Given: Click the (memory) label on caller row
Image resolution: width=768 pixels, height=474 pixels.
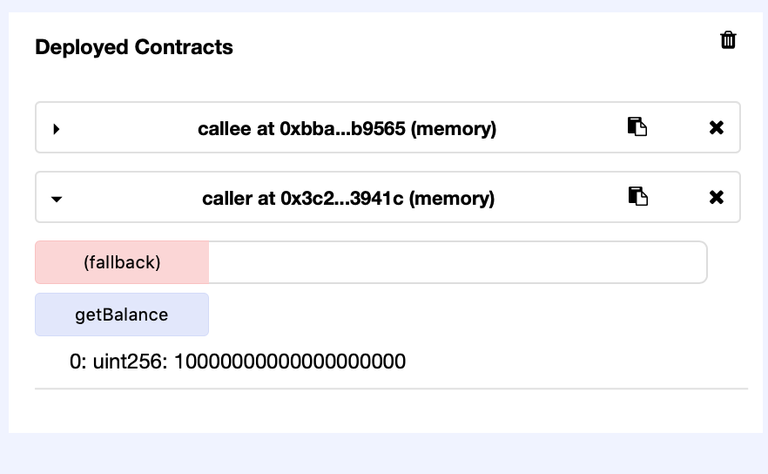Looking at the screenshot, I should point(452,198).
